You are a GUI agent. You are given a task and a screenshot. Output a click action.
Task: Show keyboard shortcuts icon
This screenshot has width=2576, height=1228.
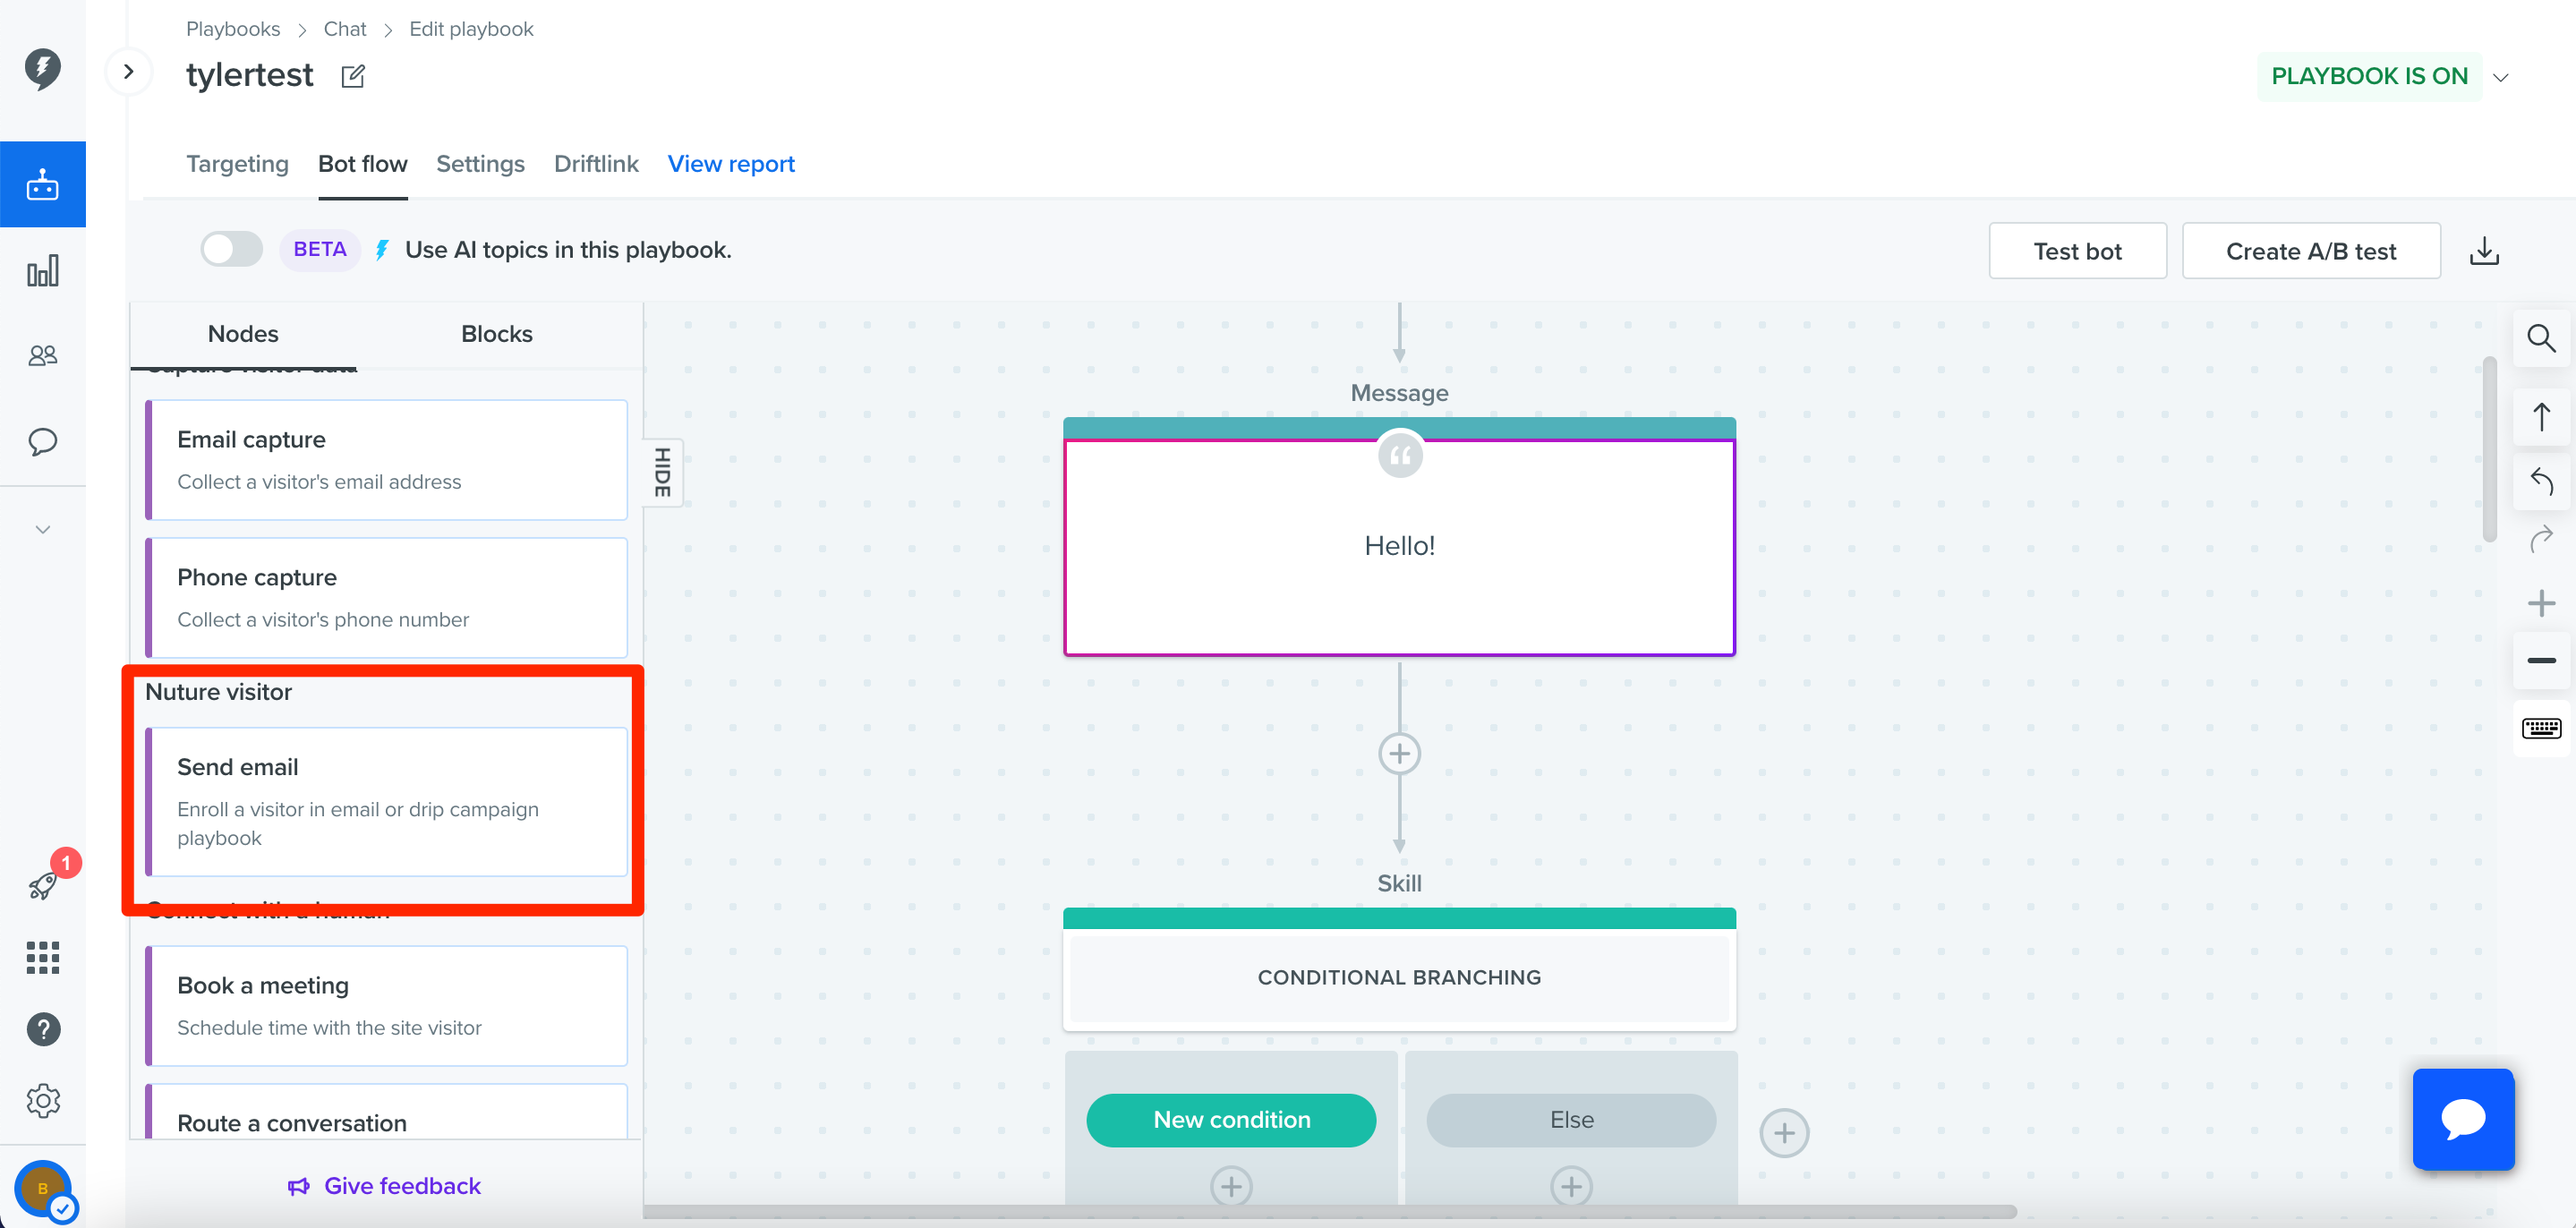coord(2541,728)
